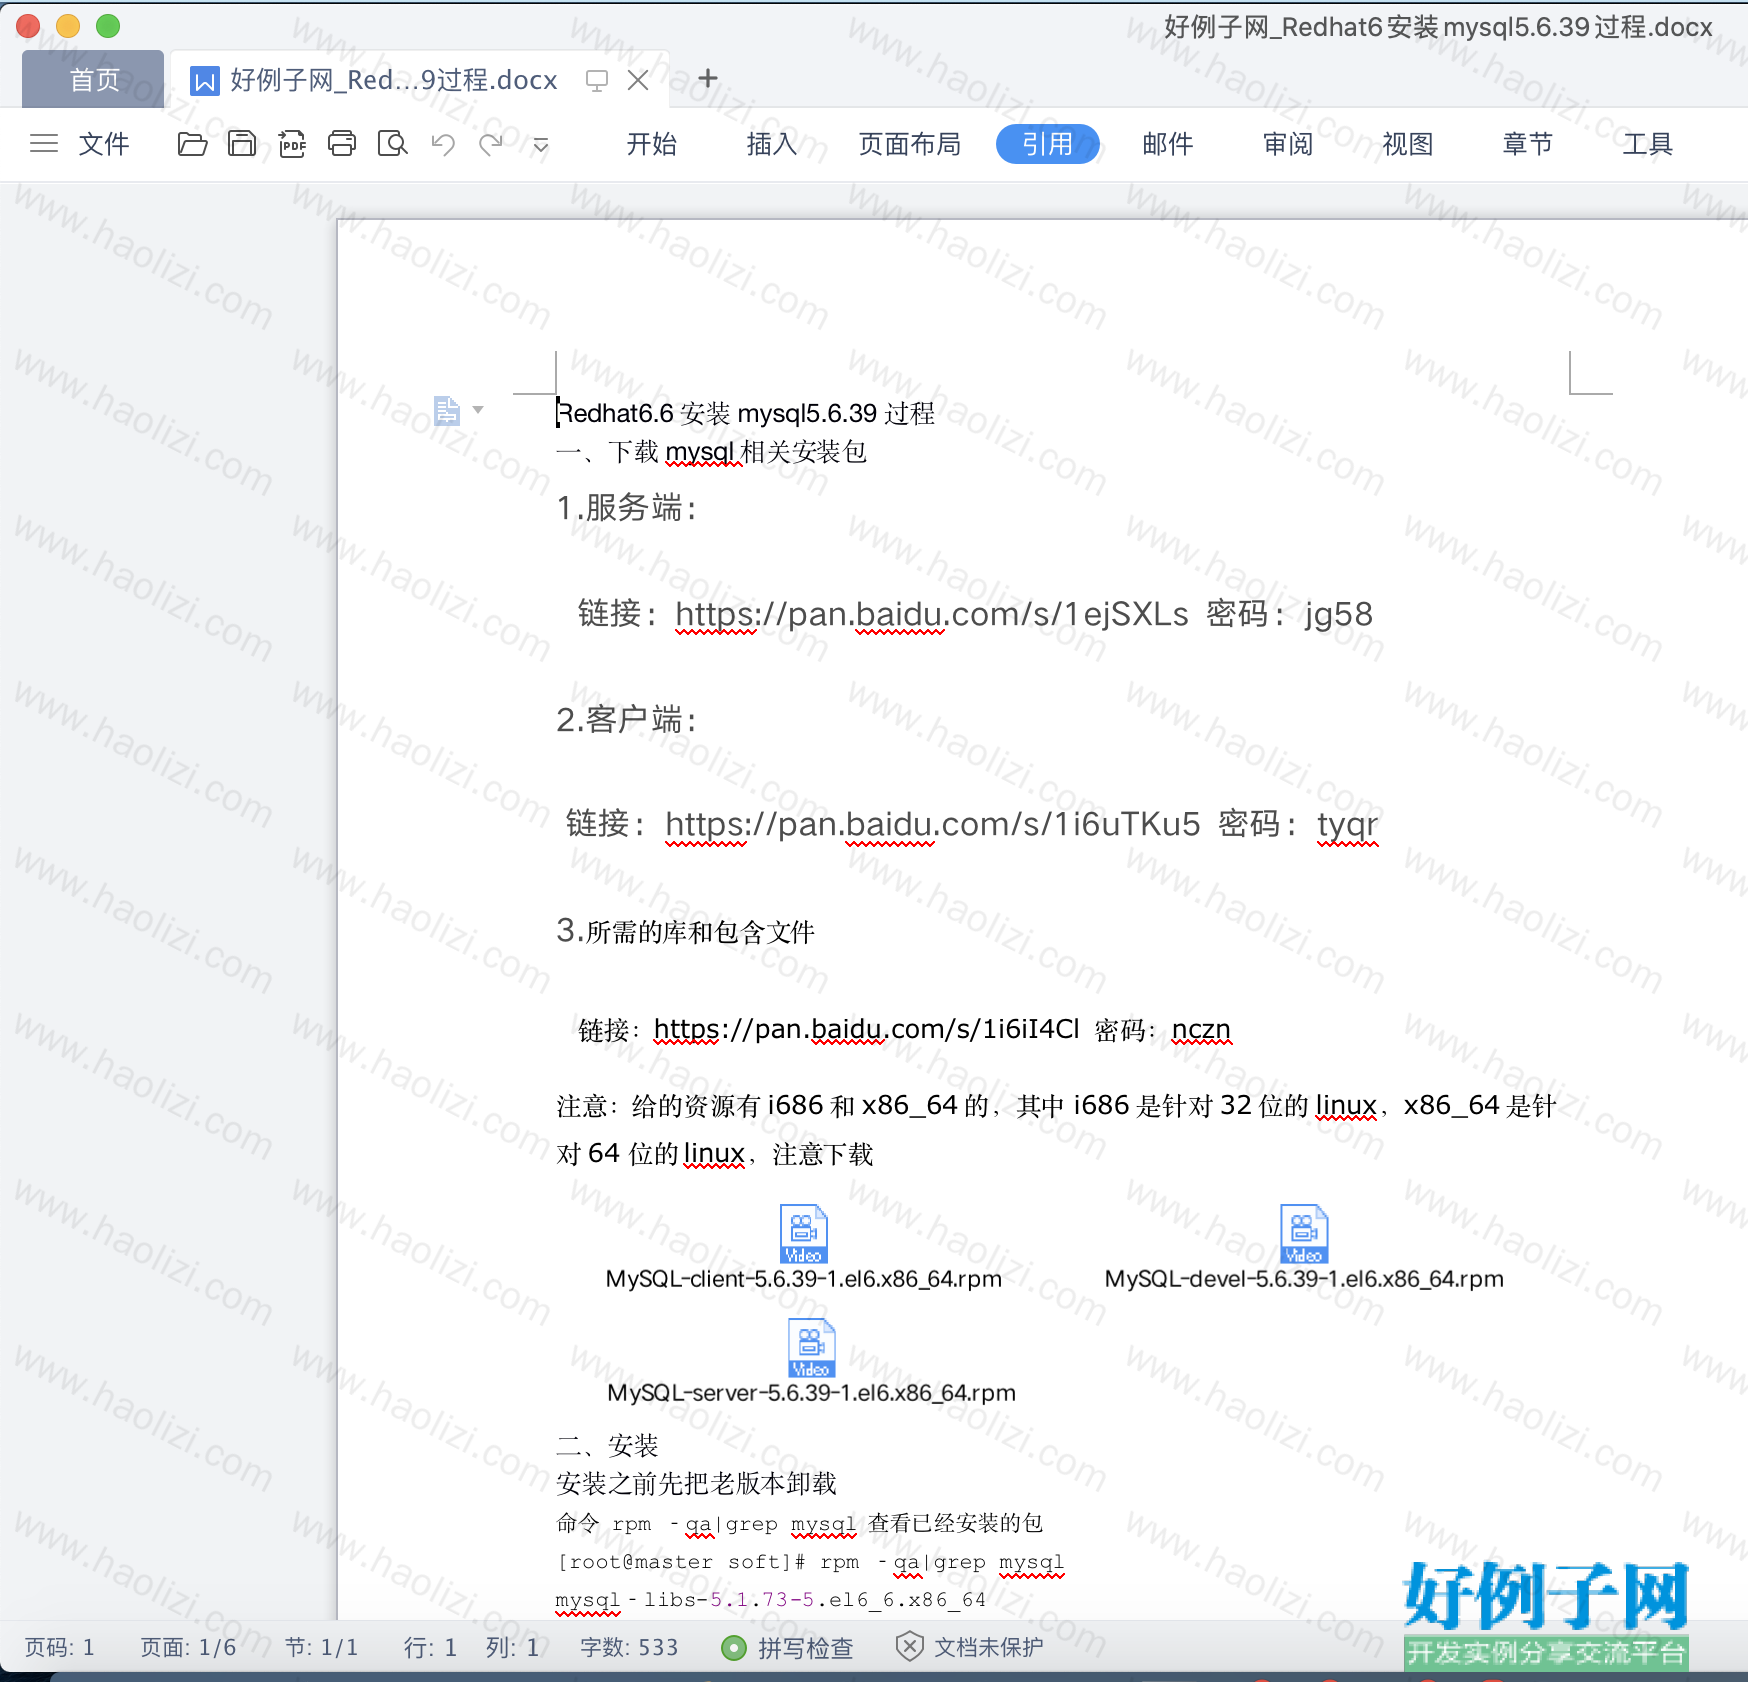The image size is (1748, 1682).
Task: Click the 文档未保护 shield icon
Action: tap(909, 1646)
